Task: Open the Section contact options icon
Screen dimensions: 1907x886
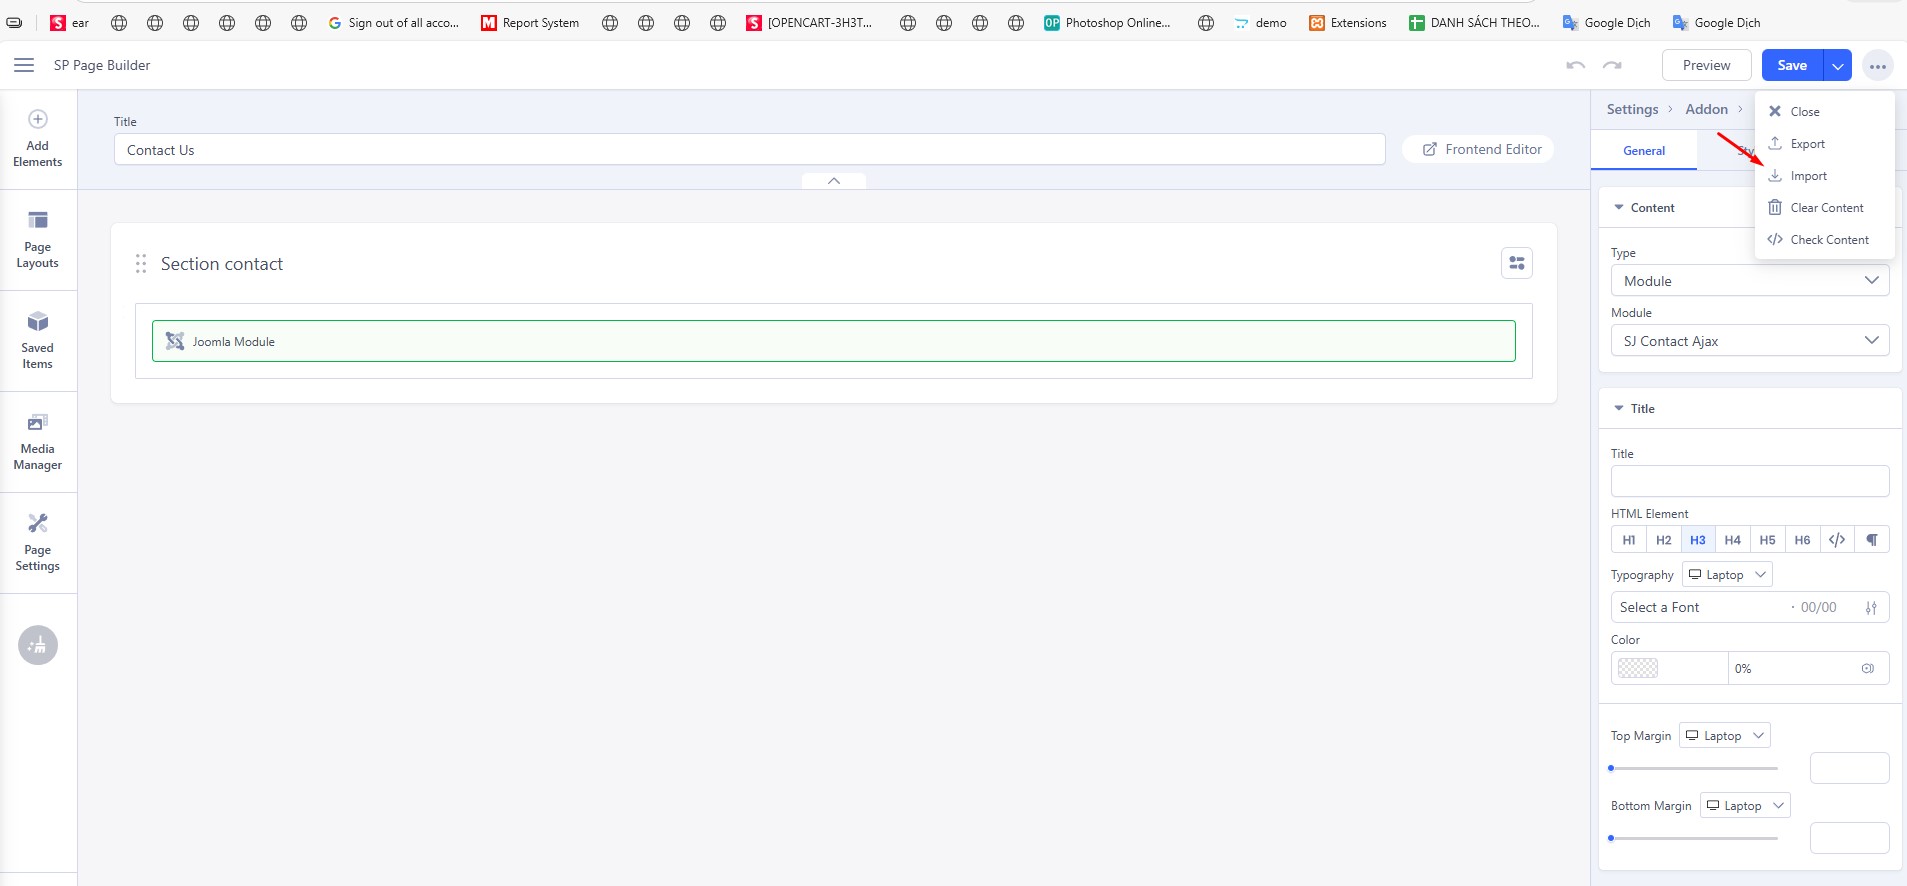Action: click(1516, 264)
